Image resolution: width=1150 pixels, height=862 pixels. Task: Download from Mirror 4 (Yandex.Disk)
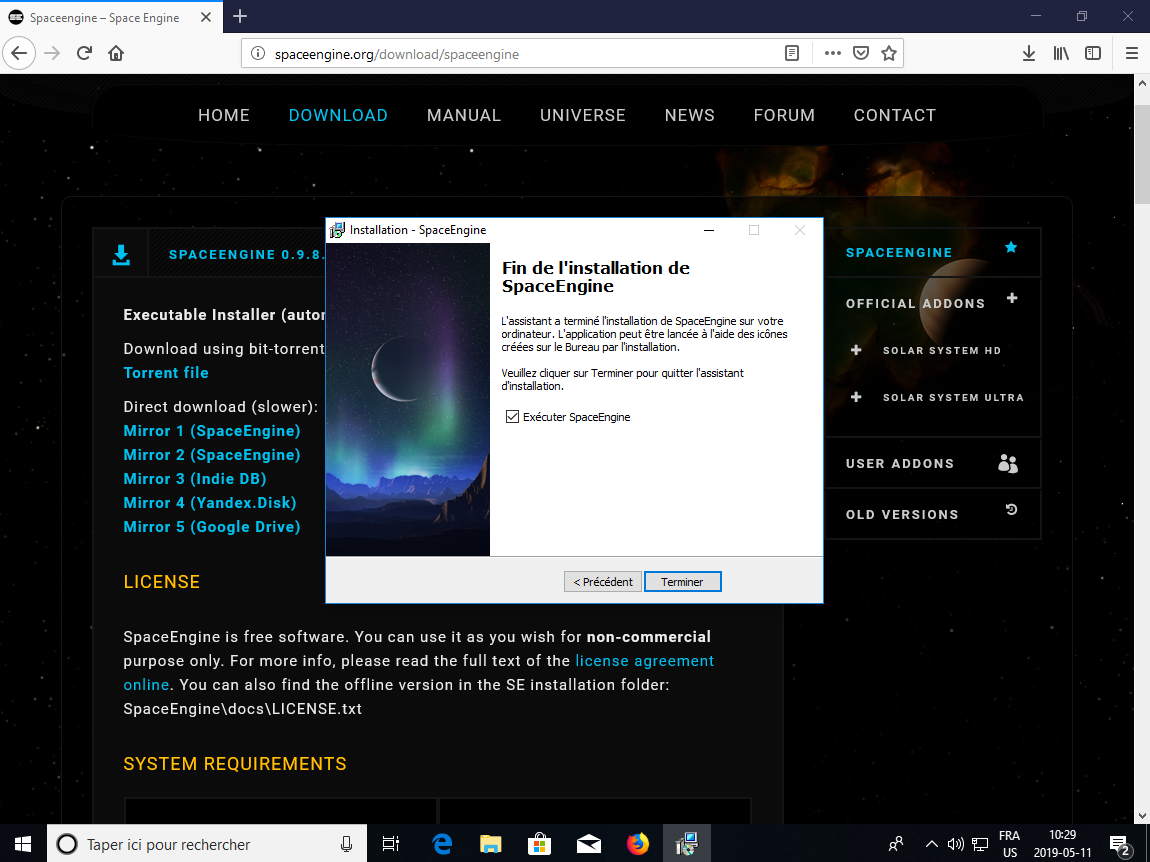click(x=210, y=503)
